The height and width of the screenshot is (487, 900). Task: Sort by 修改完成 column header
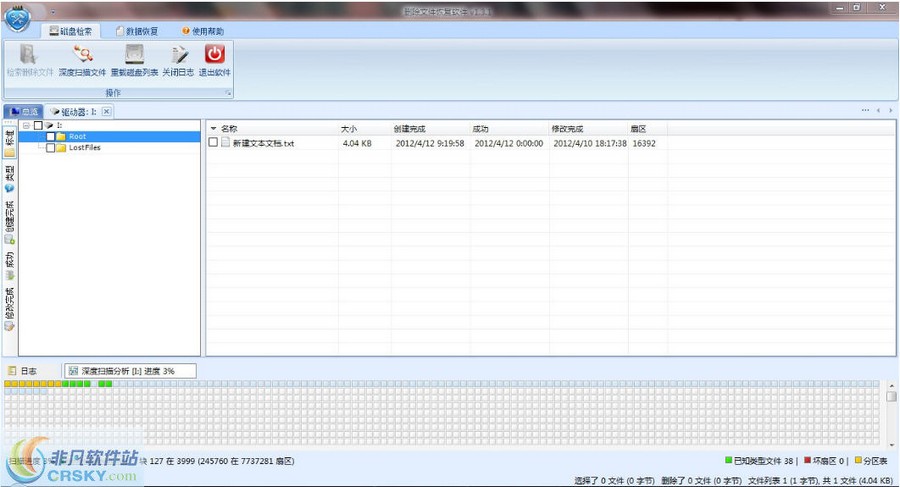(588, 129)
